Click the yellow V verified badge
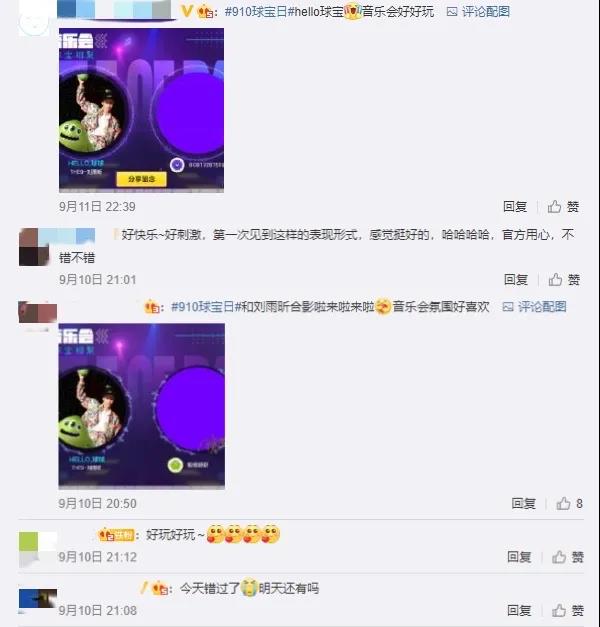The height and width of the screenshot is (627, 600). [186, 11]
